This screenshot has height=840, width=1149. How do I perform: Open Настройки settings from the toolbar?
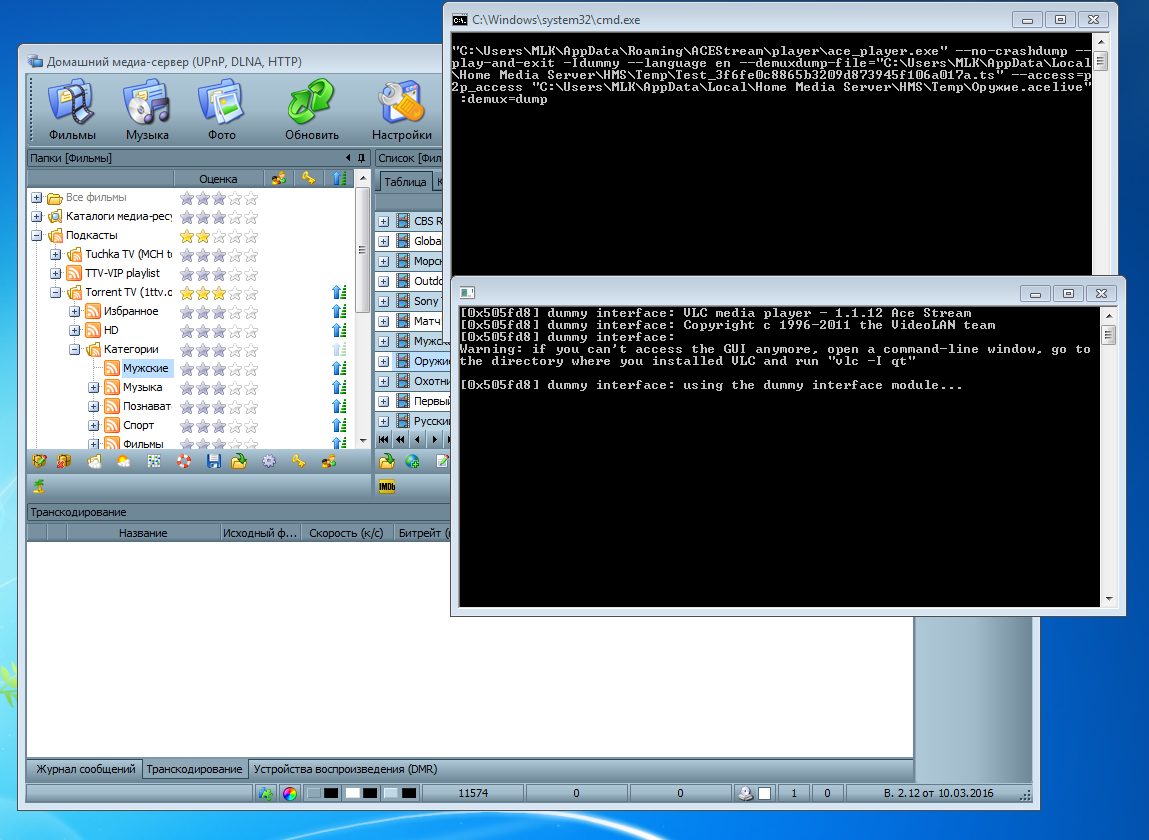pos(401,110)
